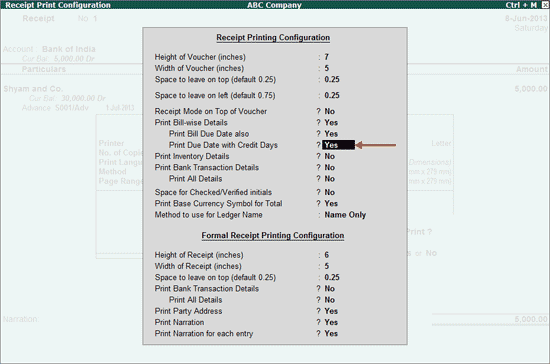Edit Space to leave on top value in Receipt Printing Configuration
This screenshot has width=550, height=364.
tap(332, 79)
